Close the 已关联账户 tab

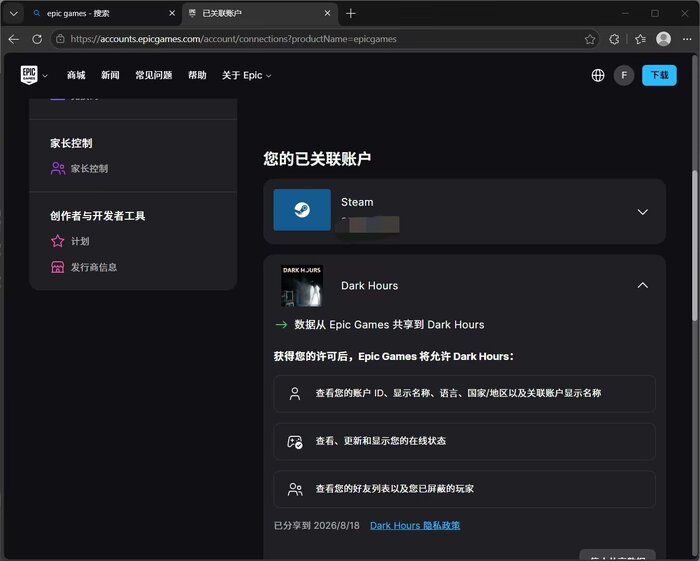[327, 13]
